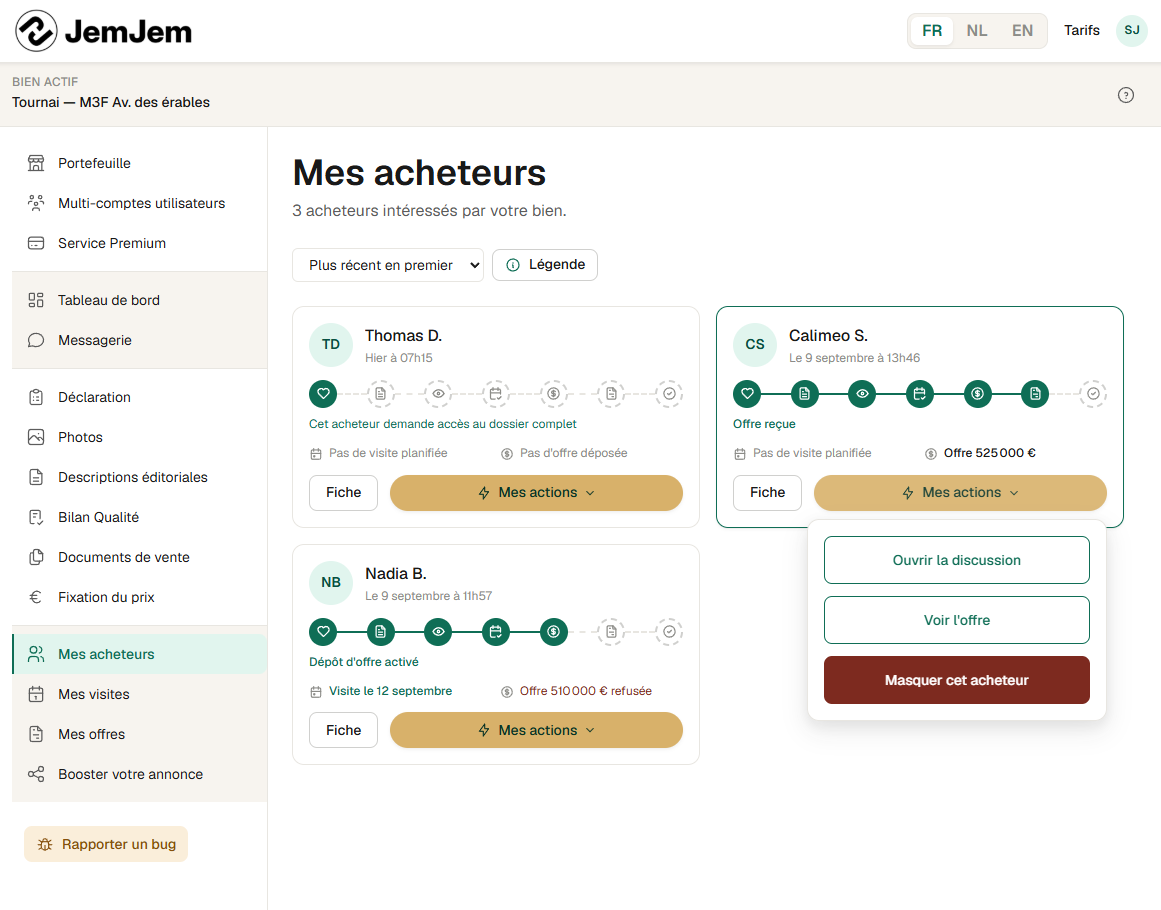Open Fiche for Calimeo S.
The height and width of the screenshot is (910, 1161).
(x=767, y=492)
